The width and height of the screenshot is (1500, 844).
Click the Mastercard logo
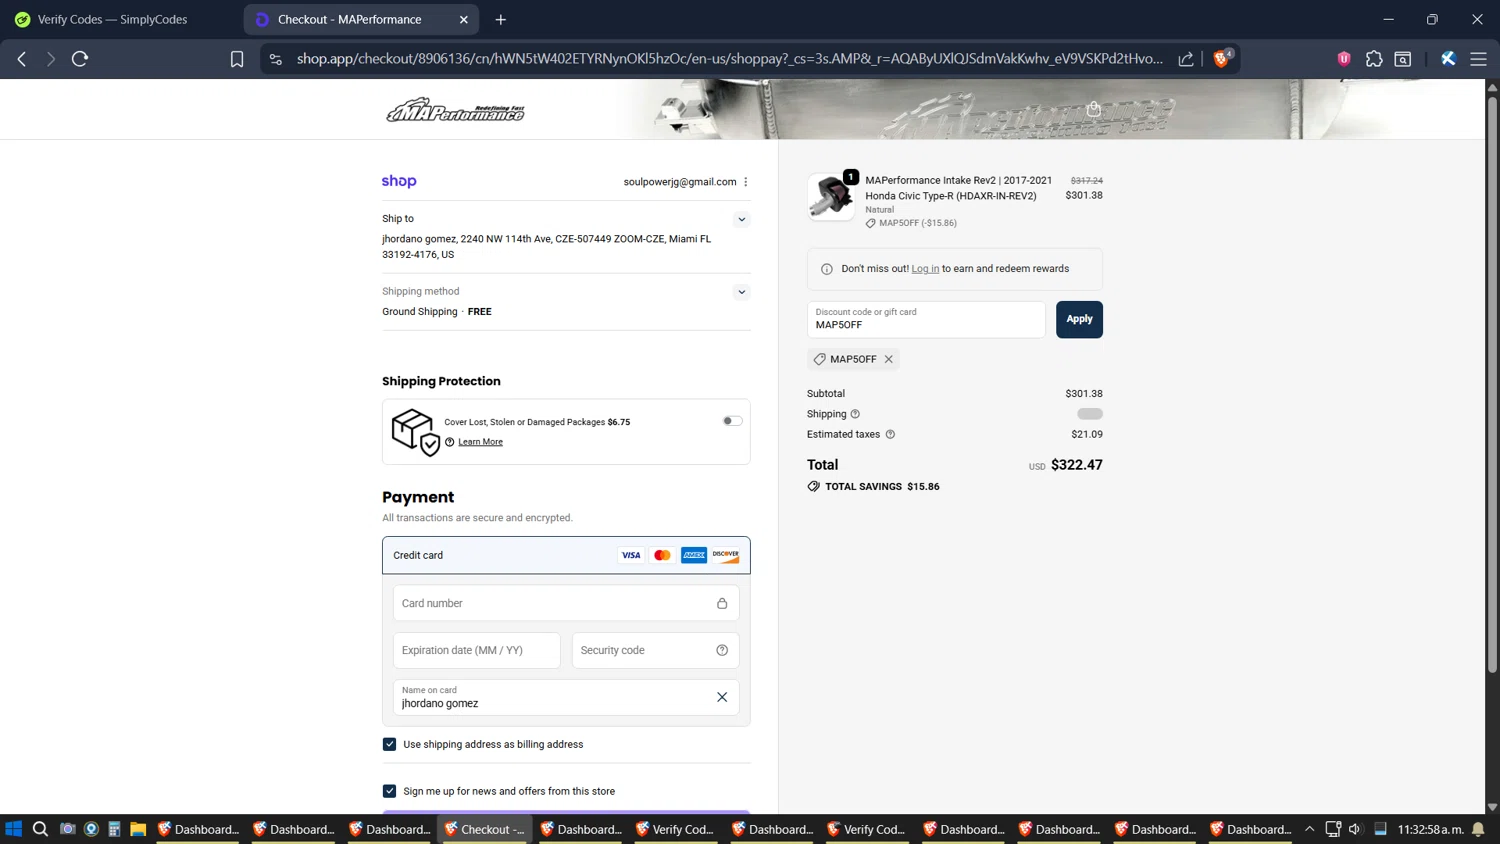coord(662,555)
